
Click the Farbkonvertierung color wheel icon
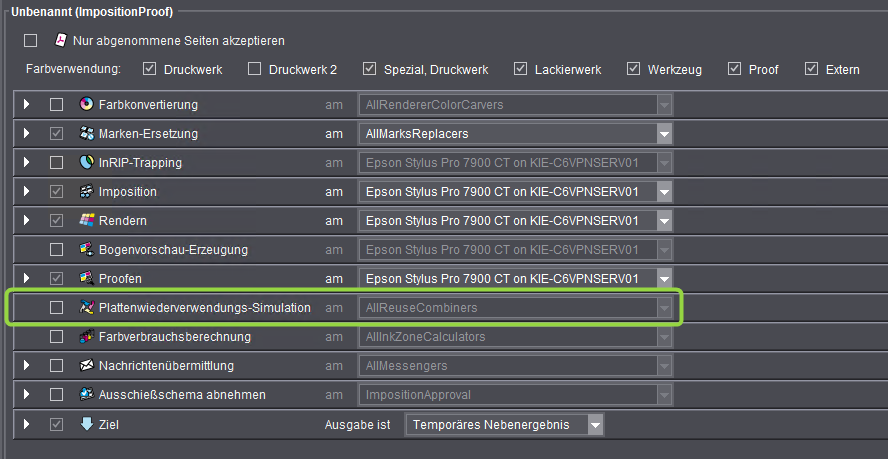86,105
